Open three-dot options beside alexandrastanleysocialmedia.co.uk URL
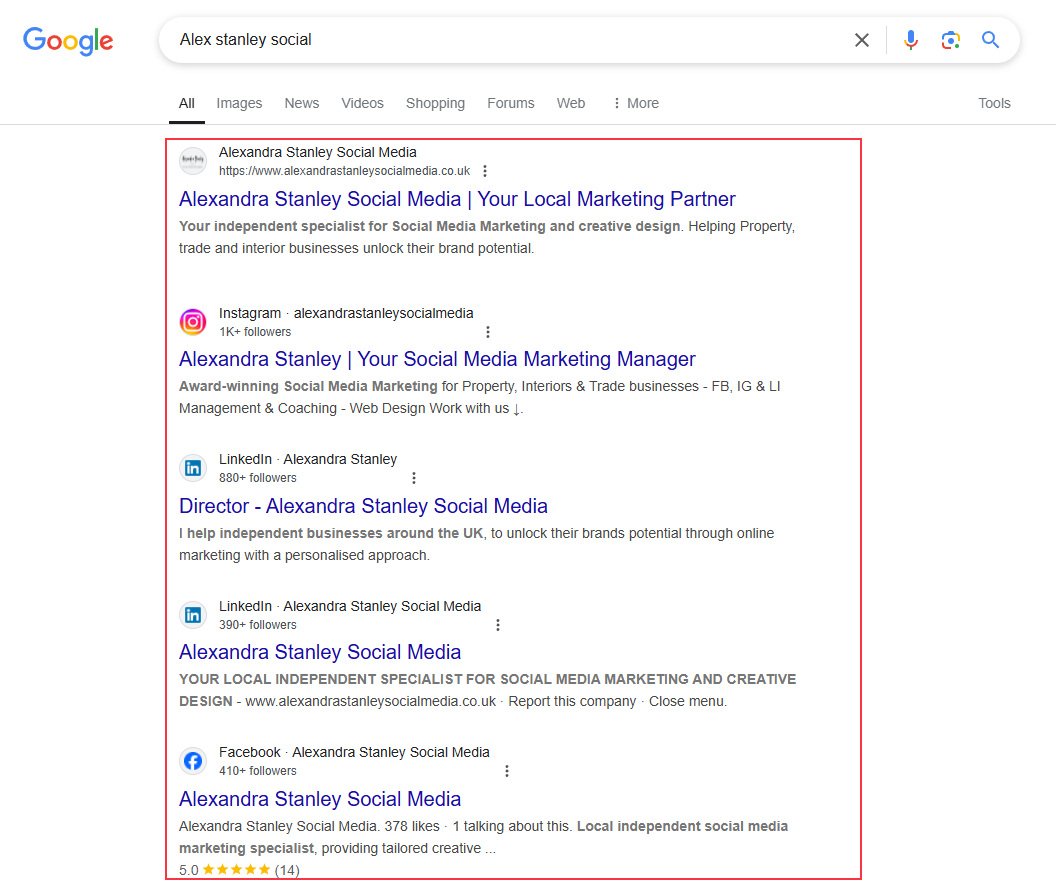Viewport: 1056px width, 887px height. coord(485,171)
